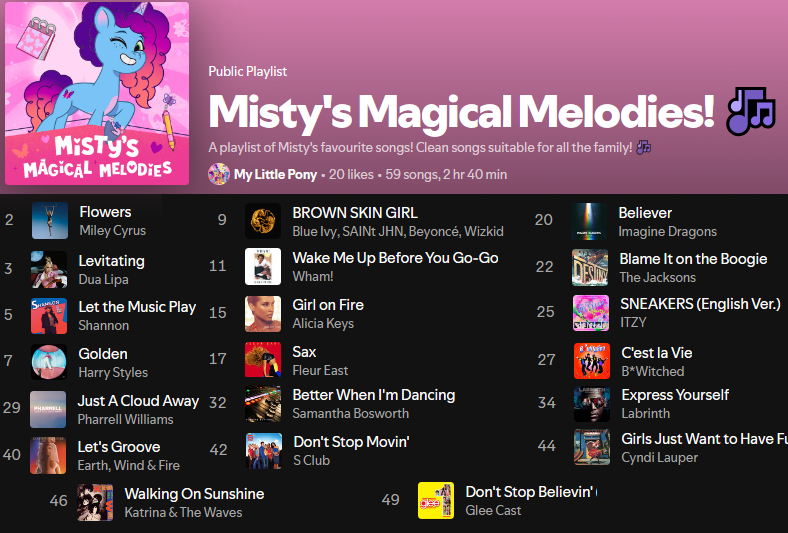Click the Pharrell Williams artist name
The image size is (788, 533).
click(x=125, y=420)
